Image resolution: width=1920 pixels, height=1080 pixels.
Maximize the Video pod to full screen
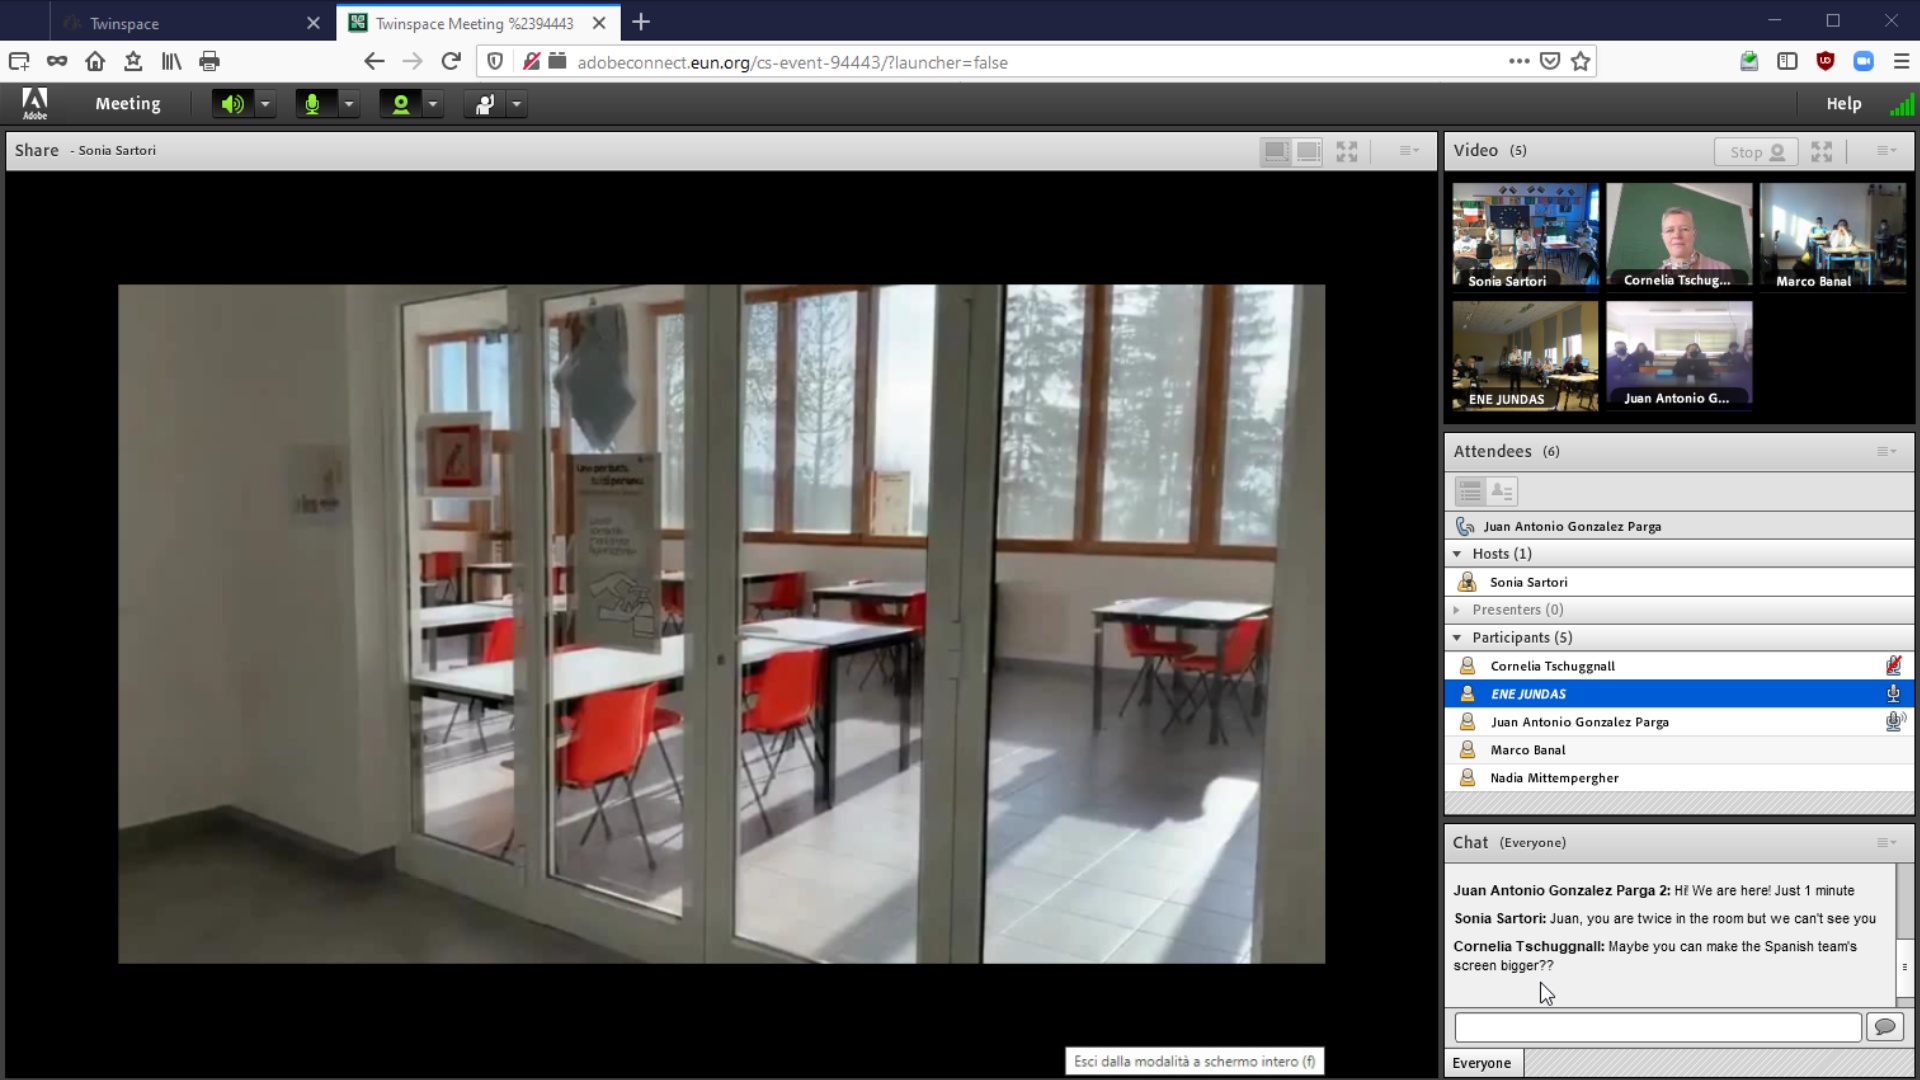pyautogui.click(x=1821, y=151)
